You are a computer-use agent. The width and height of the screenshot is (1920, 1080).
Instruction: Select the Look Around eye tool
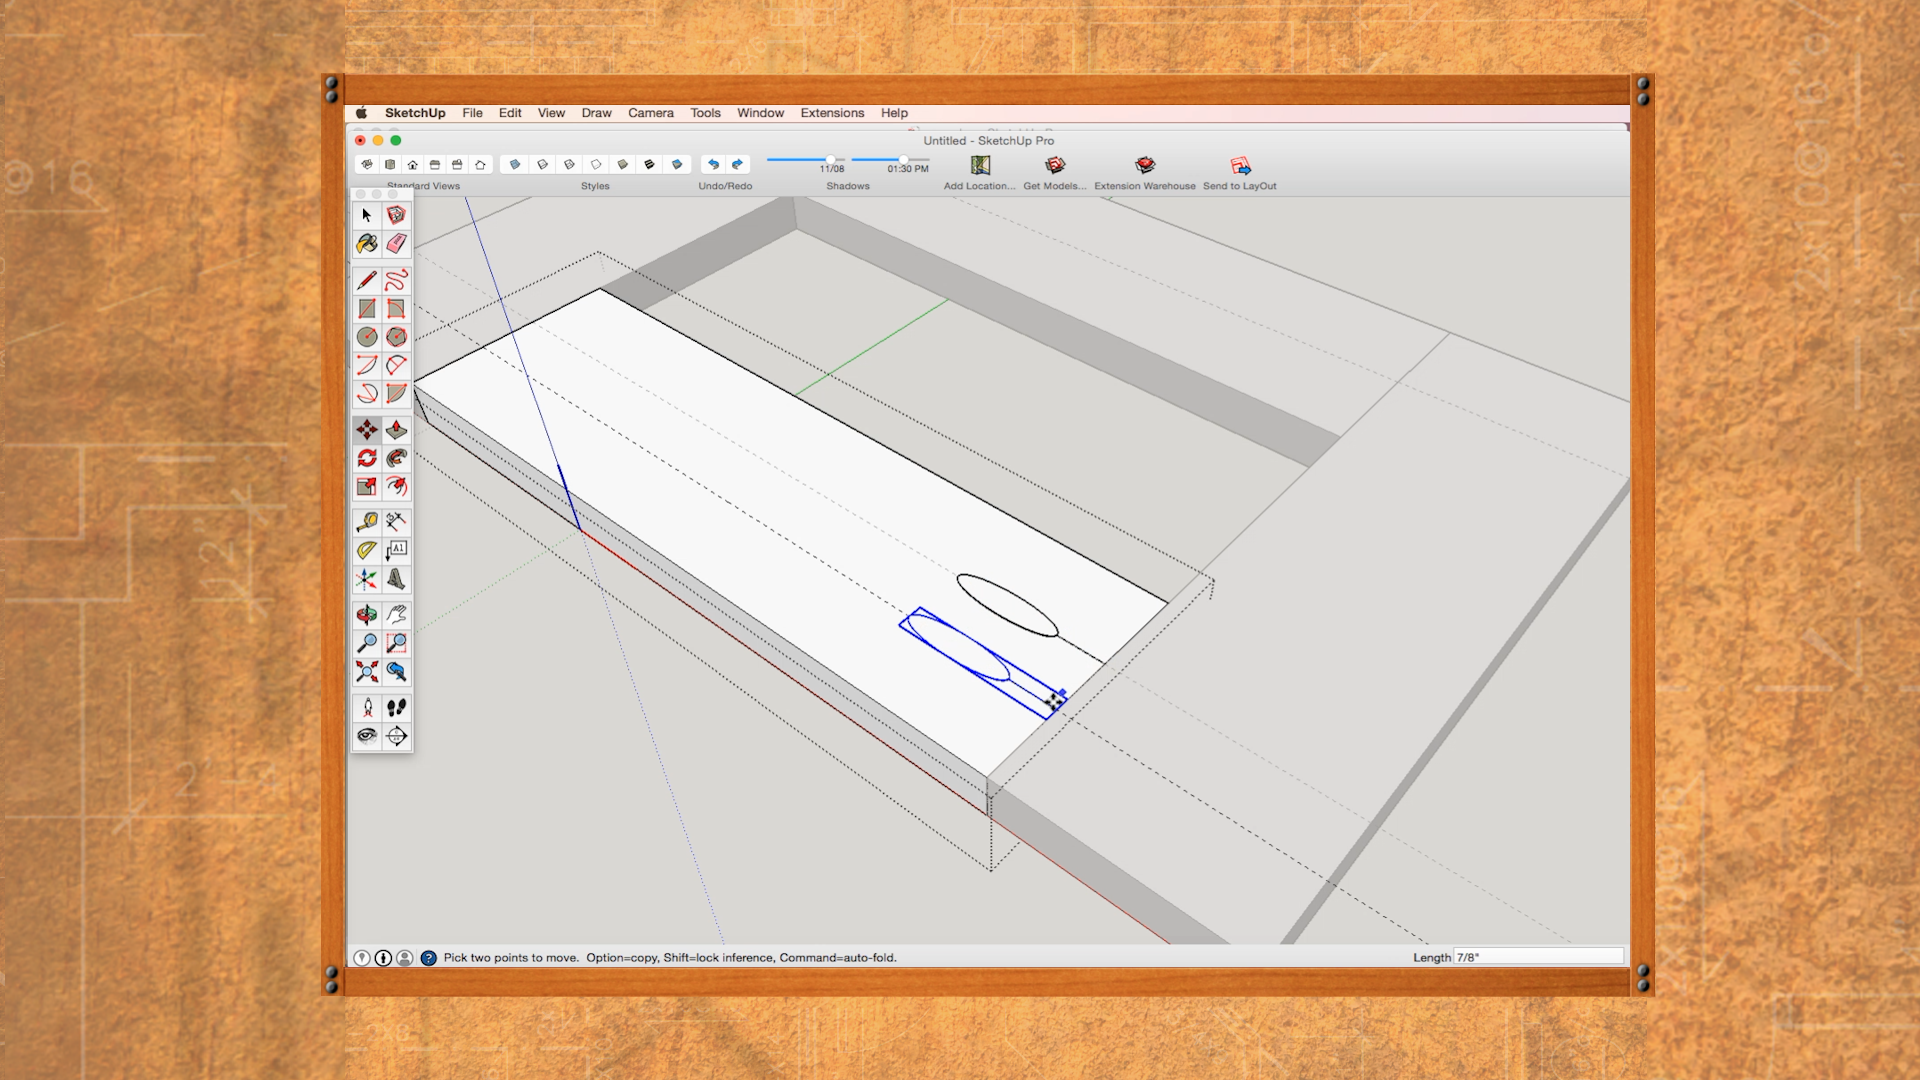[367, 736]
